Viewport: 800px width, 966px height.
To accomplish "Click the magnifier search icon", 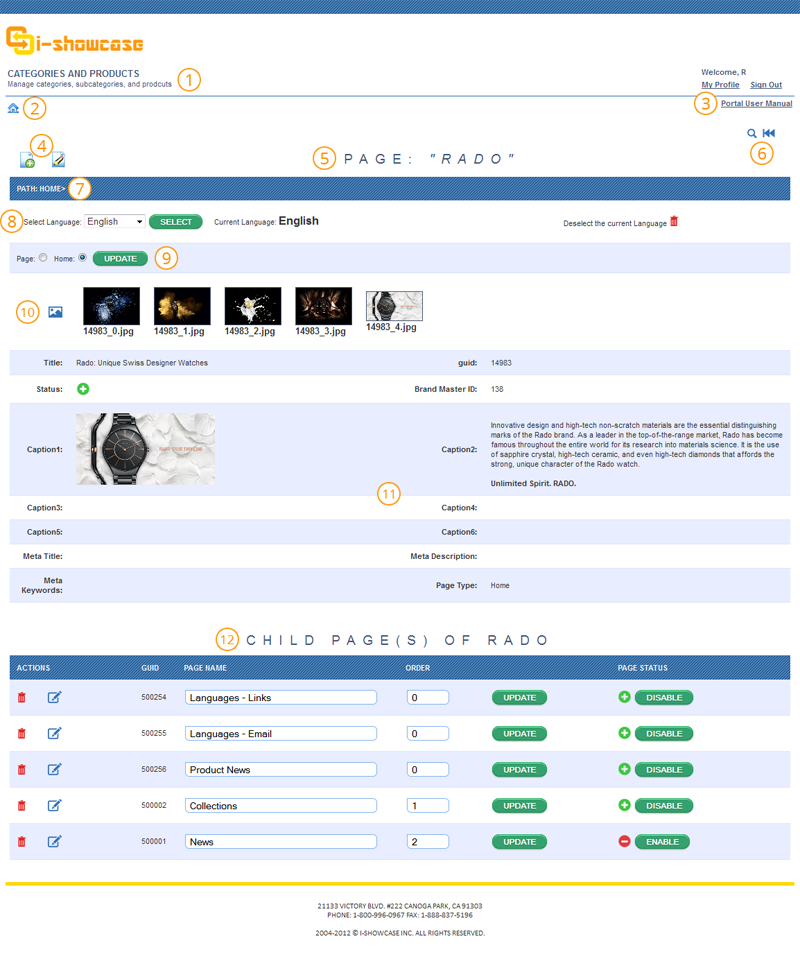I will click(752, 133).
